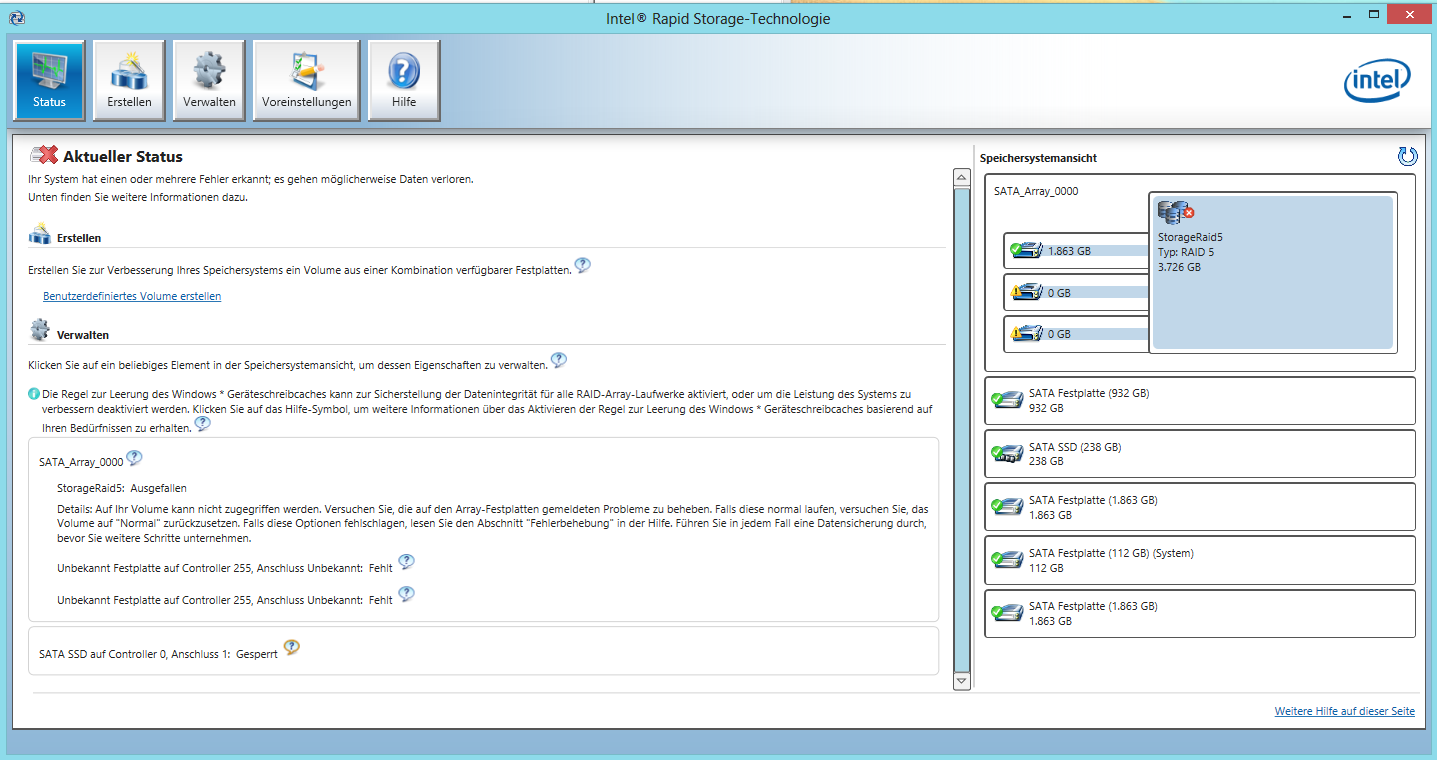Open Weitere Hilfe auf dieser Seite
This screenshot has height=760, width=1437.
1344,711
